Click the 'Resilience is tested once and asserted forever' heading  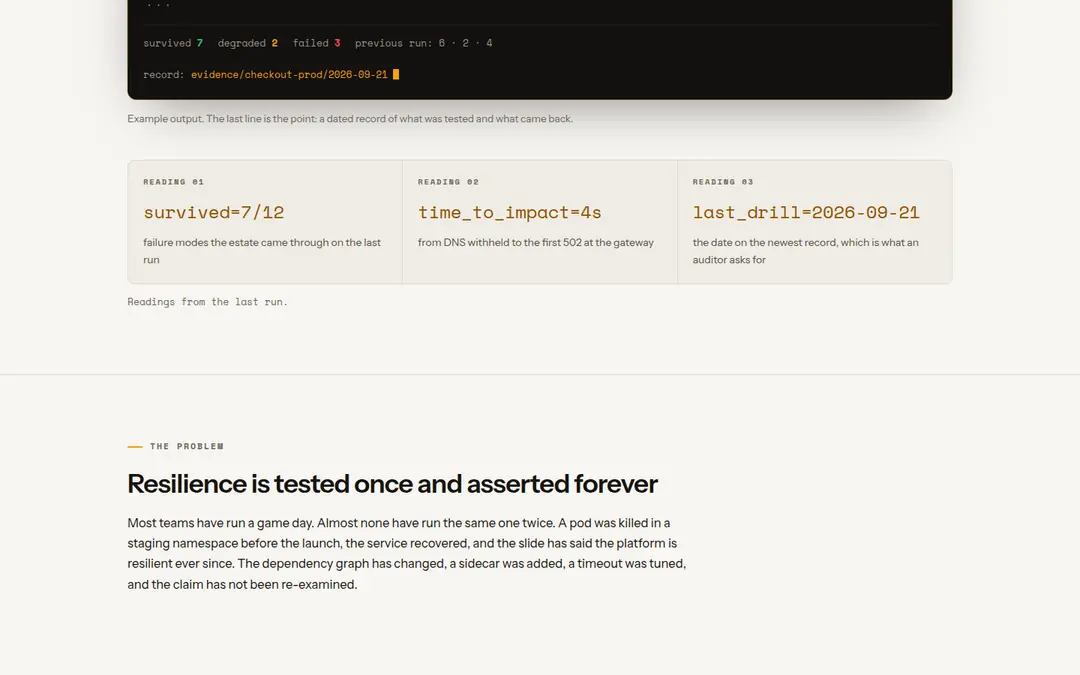(393, 484)
